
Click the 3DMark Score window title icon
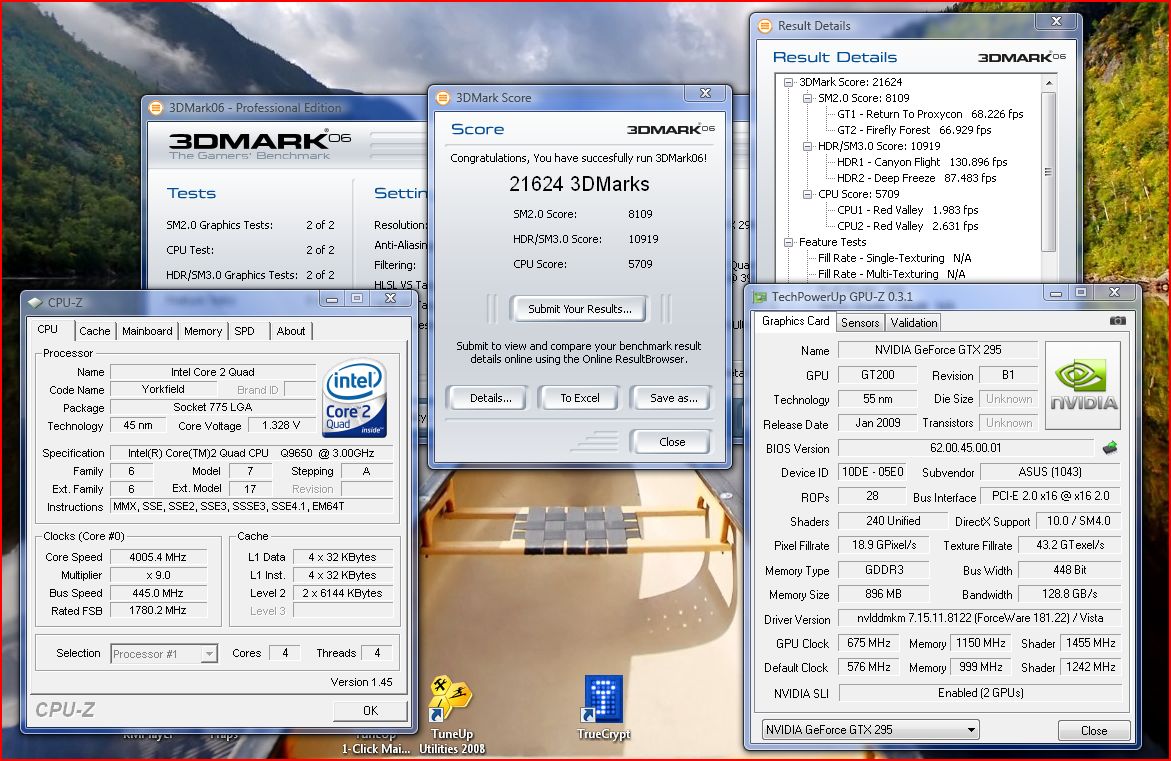[443, 98]
